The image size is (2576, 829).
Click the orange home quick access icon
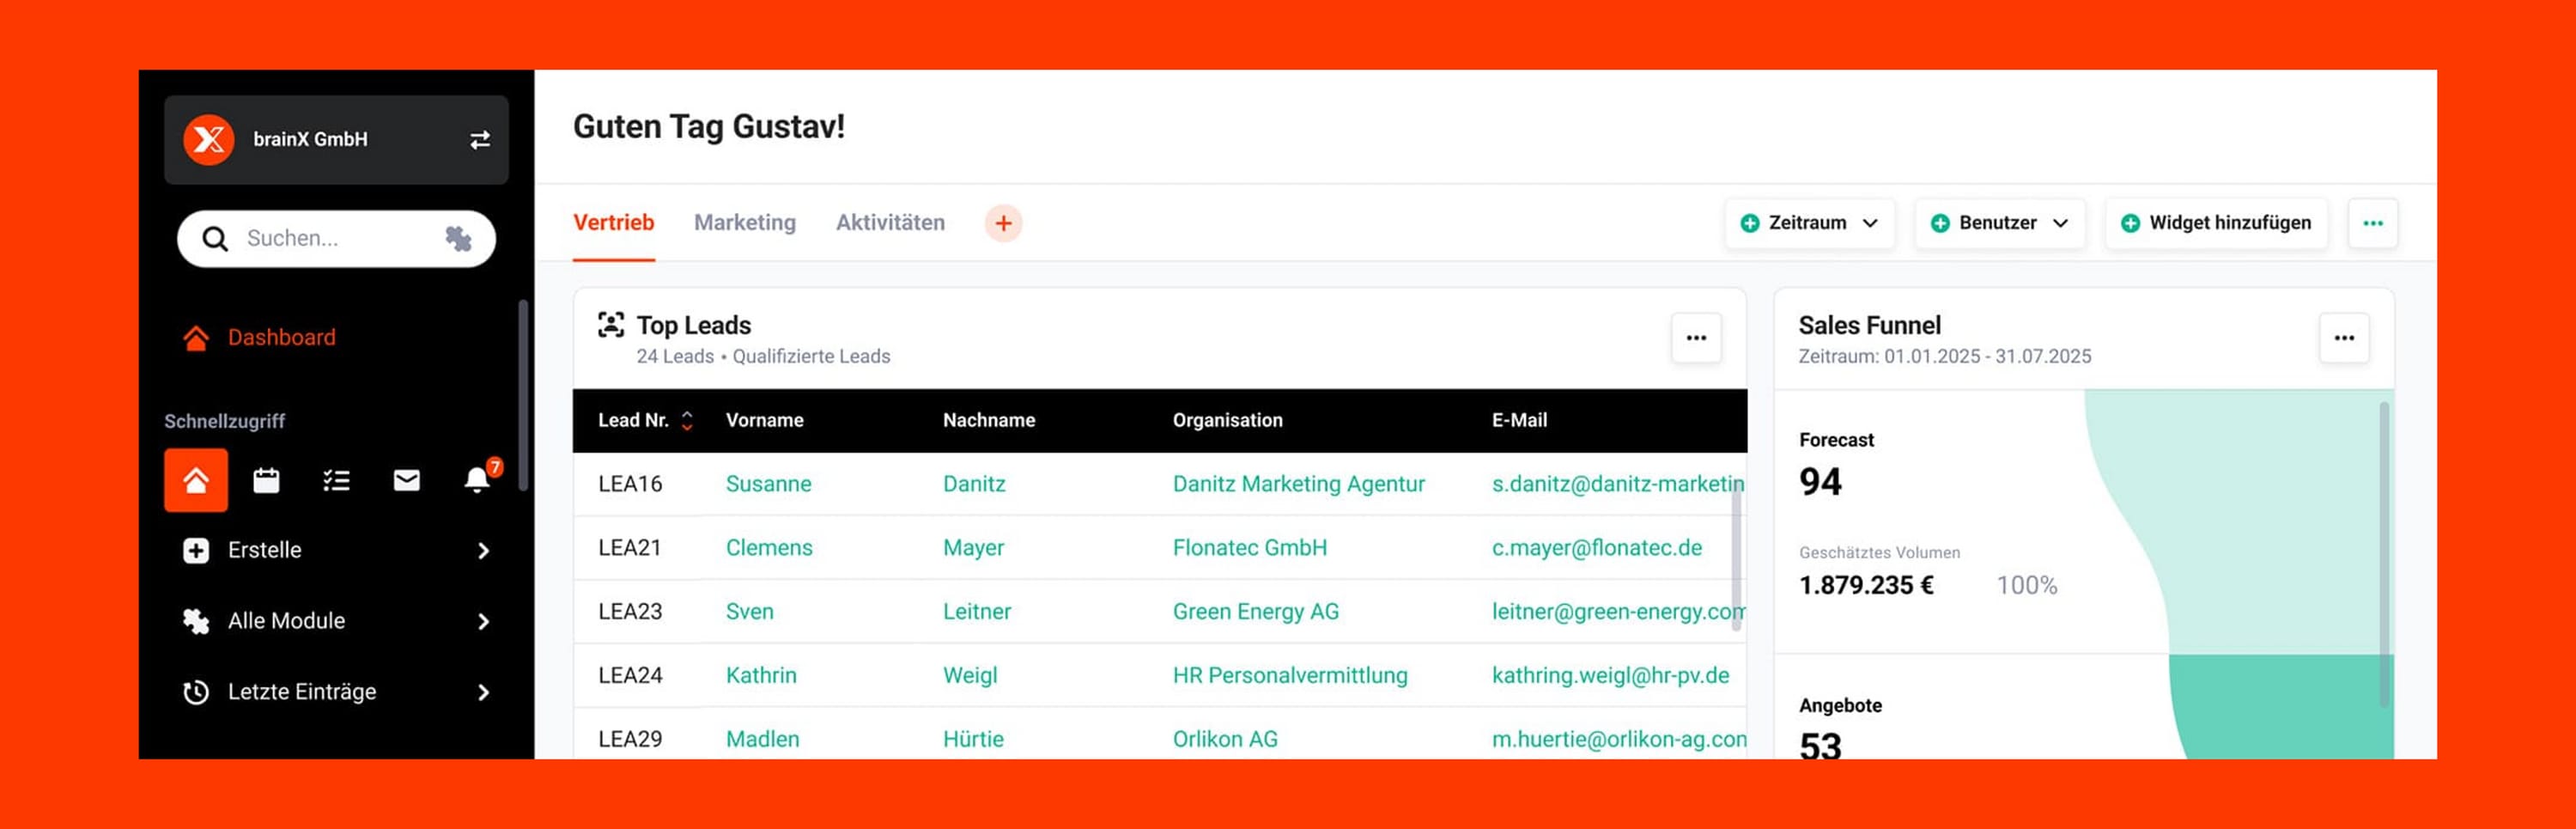196,481
